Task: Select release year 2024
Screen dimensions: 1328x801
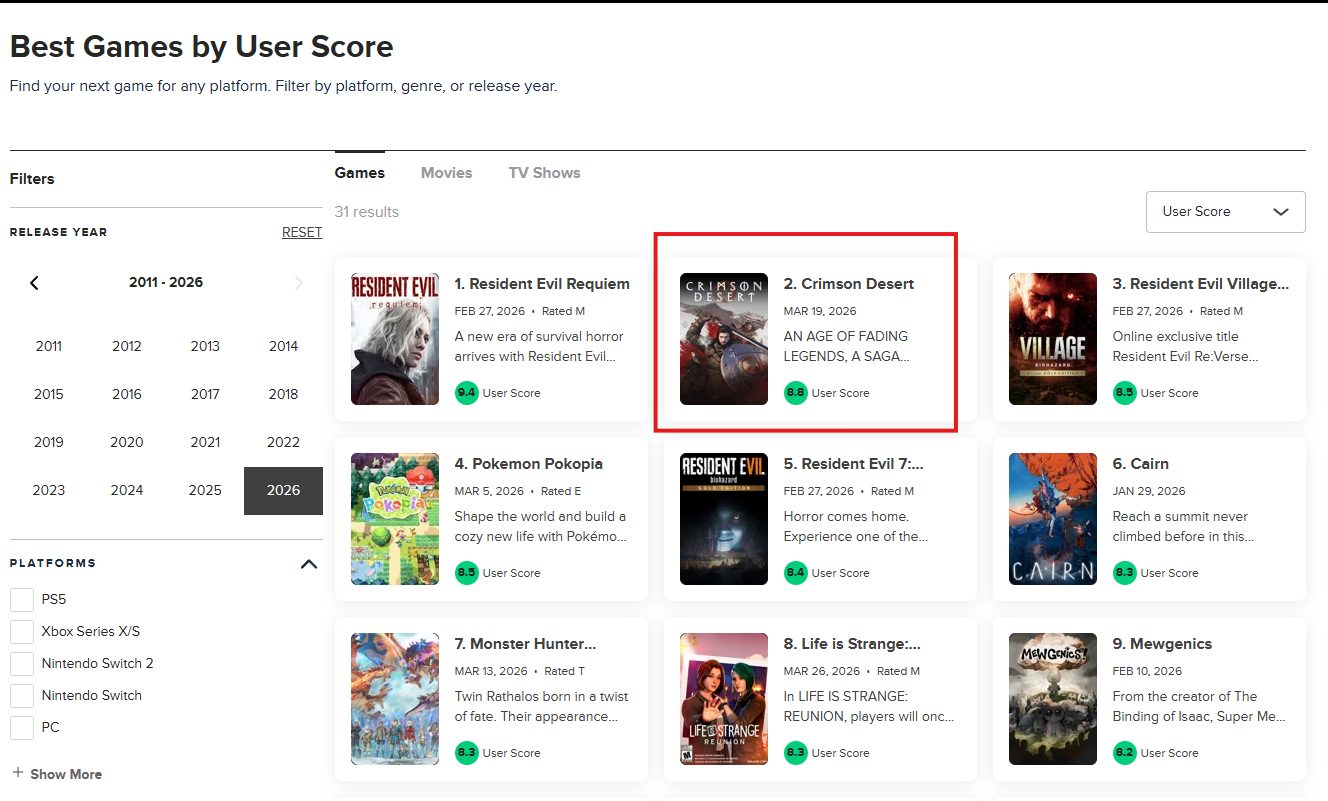Action: [x=126, y=490]
